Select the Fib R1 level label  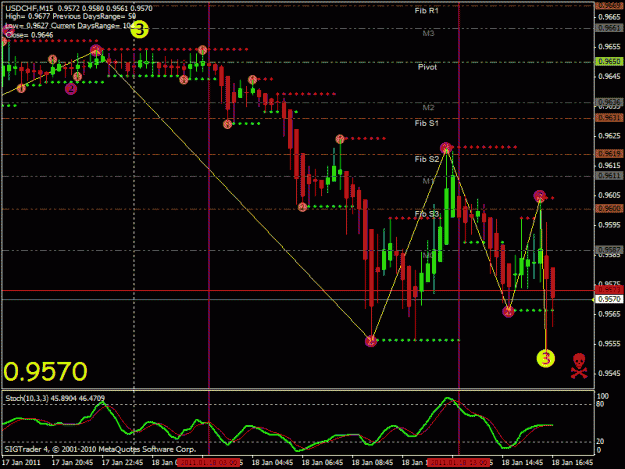pos(426,11)
